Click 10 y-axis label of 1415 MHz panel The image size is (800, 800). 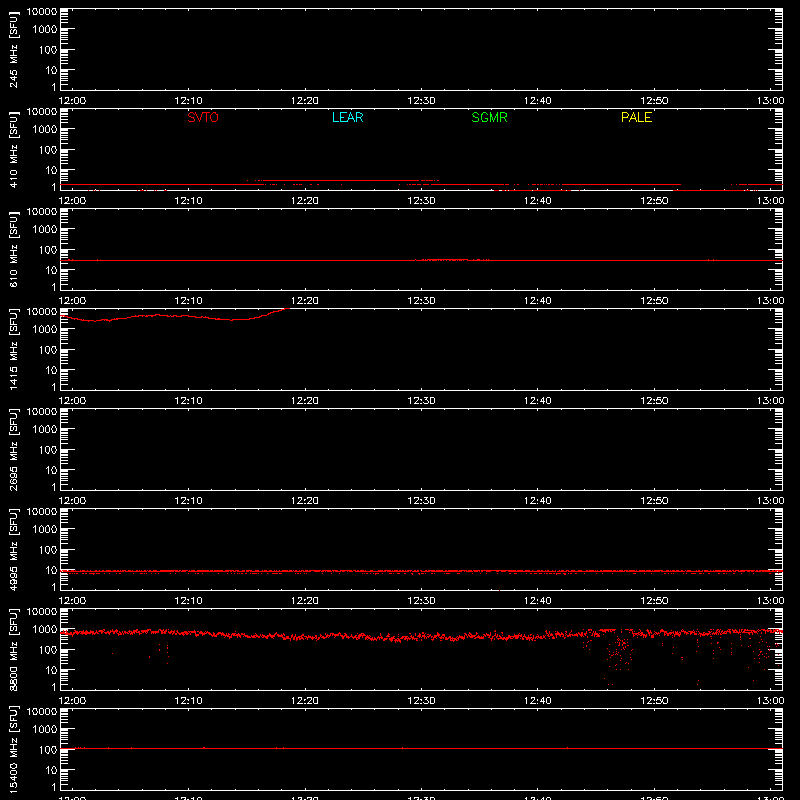point(51,370)
